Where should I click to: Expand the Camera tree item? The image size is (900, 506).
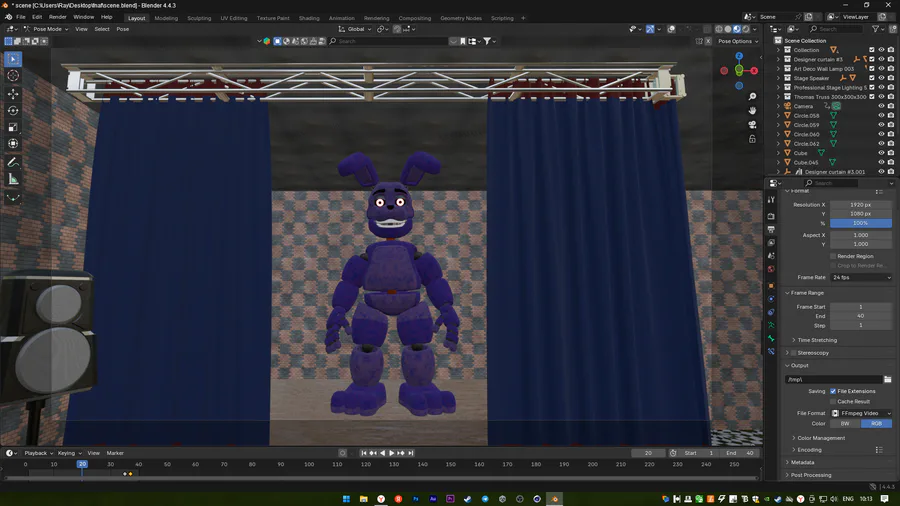778,106
